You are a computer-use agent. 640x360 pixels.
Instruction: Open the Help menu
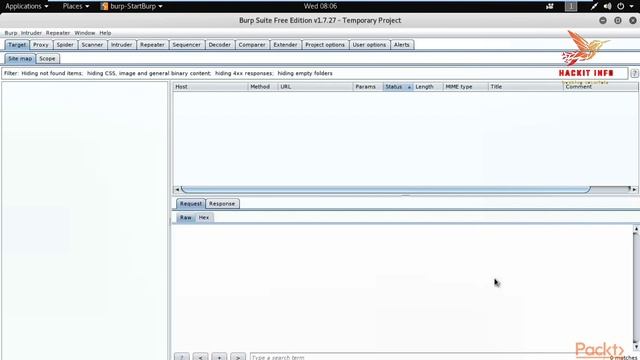pyautogui.click(x=105, y=33)
